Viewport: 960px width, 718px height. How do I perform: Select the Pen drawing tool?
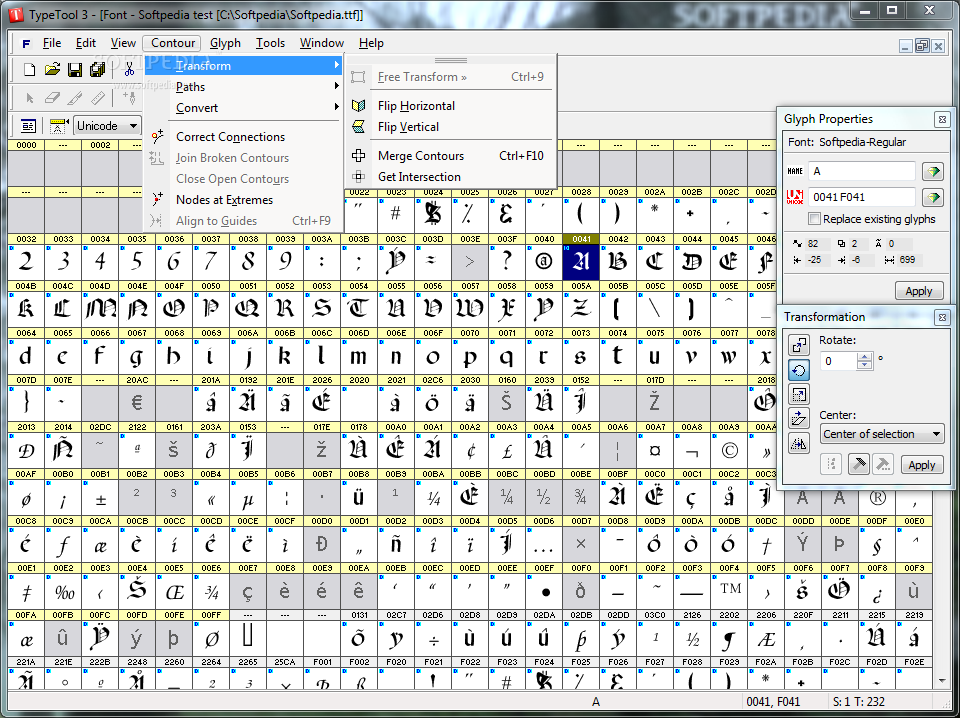129,98
